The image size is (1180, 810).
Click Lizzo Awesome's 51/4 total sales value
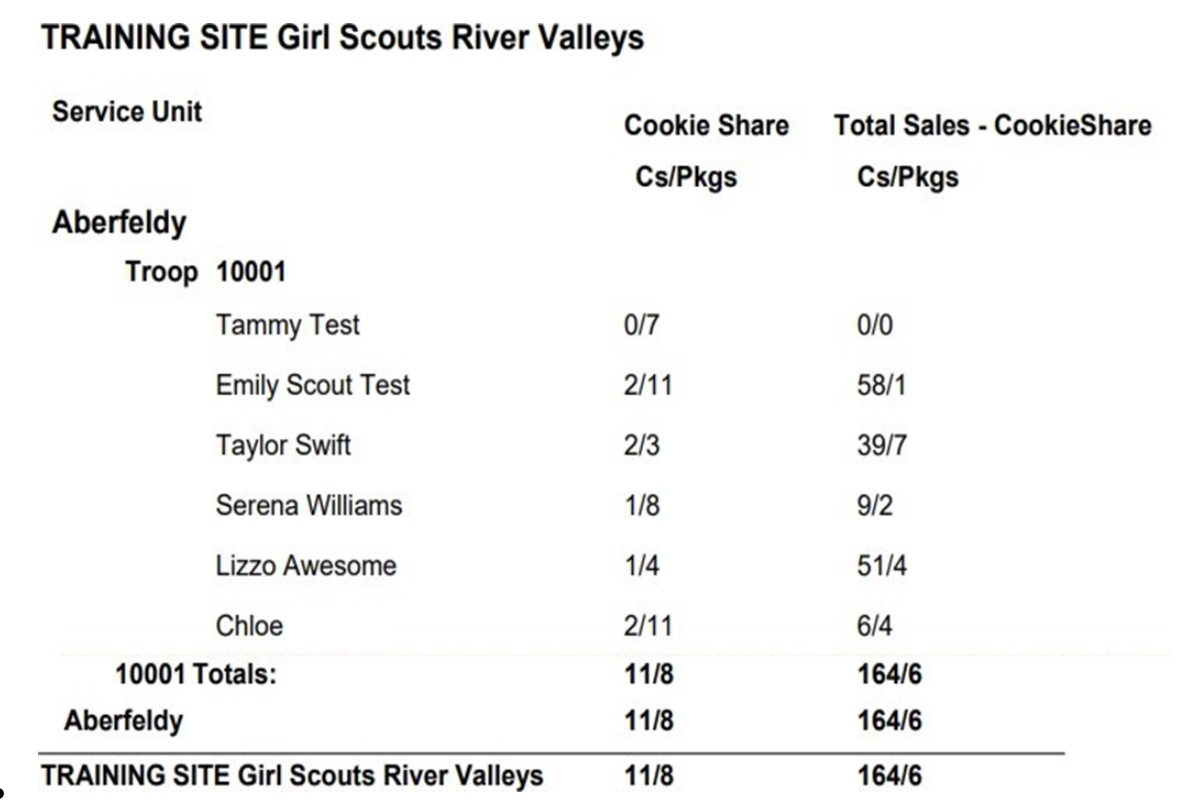tap(881, 565)
